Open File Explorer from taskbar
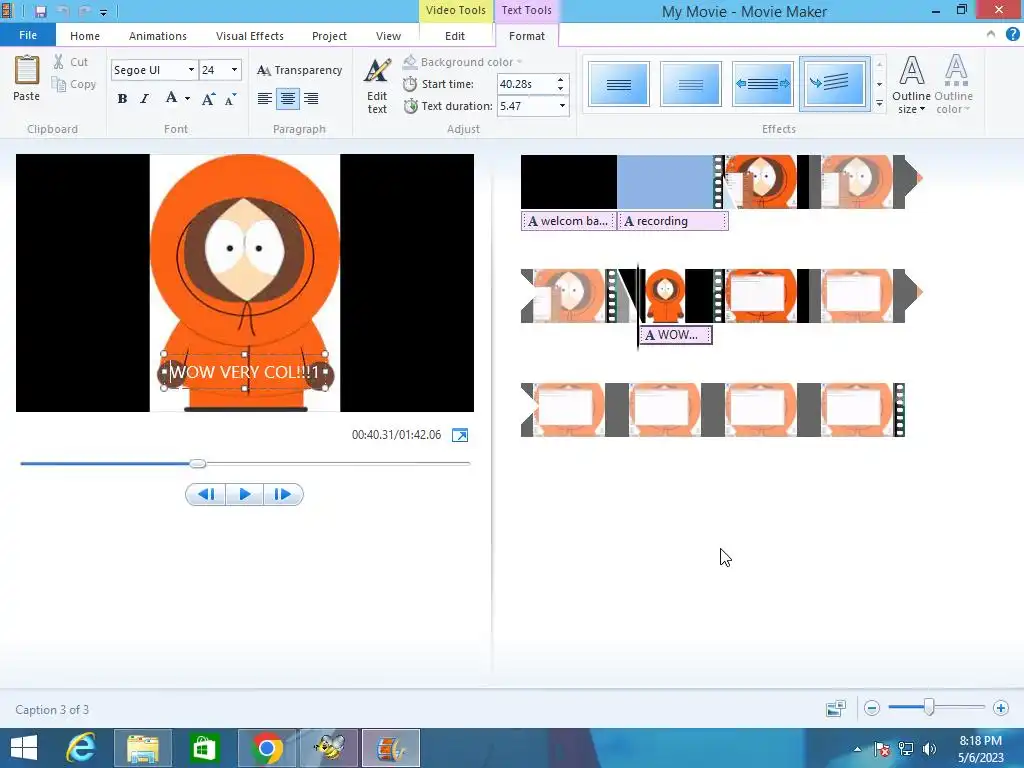The height and width of the screenshot is (768, 1024). [143, 748]
